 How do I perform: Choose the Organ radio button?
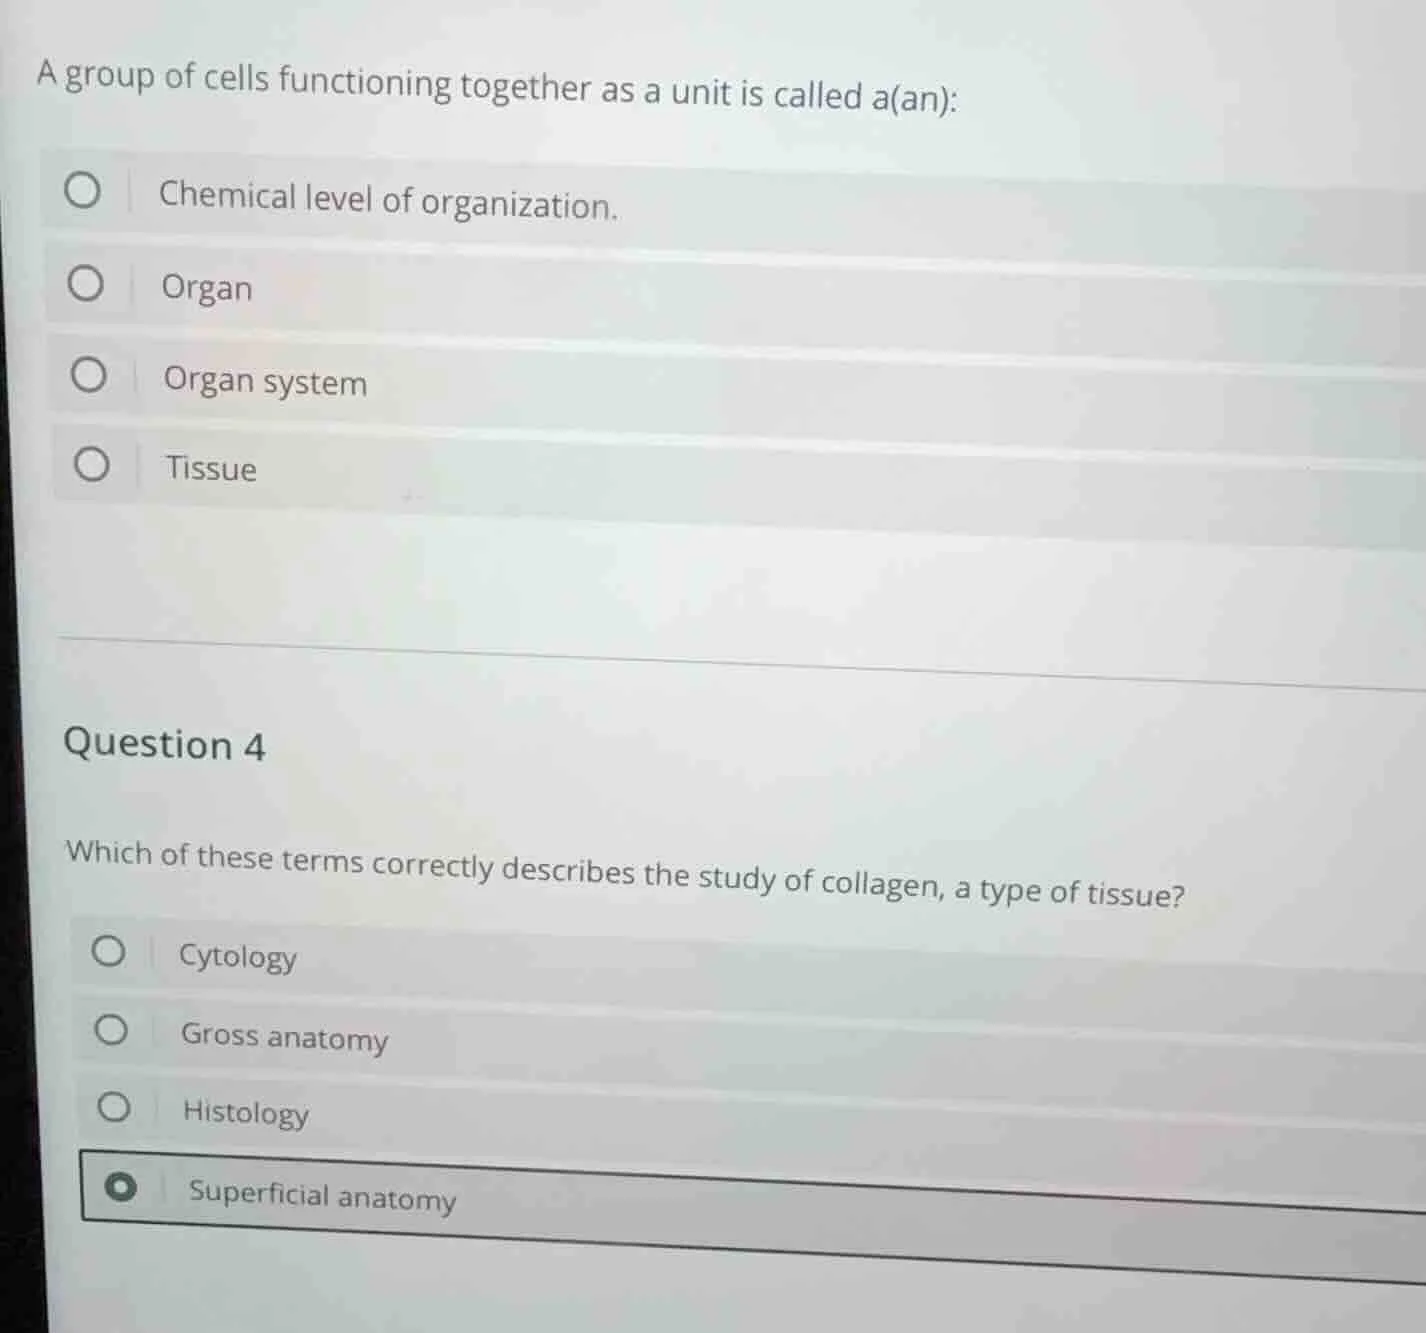(85, 284)
